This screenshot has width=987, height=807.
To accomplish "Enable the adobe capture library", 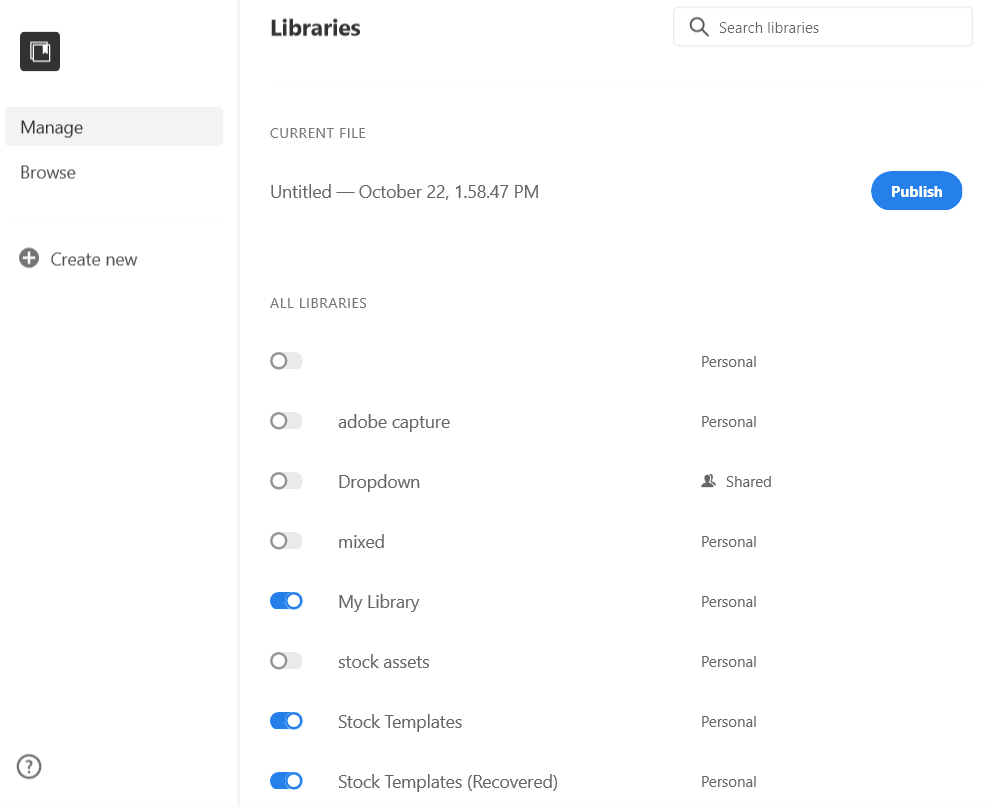I will click(x=286, y=420).
